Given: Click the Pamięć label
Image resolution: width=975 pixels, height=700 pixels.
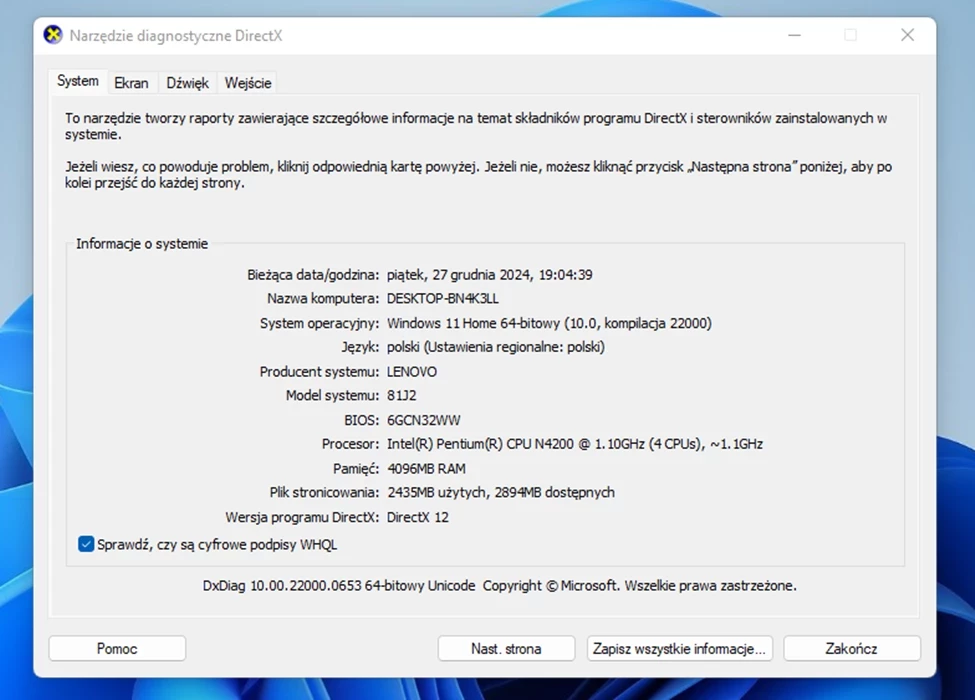Looking at the screenshot, I should click(x=356, y=469).
